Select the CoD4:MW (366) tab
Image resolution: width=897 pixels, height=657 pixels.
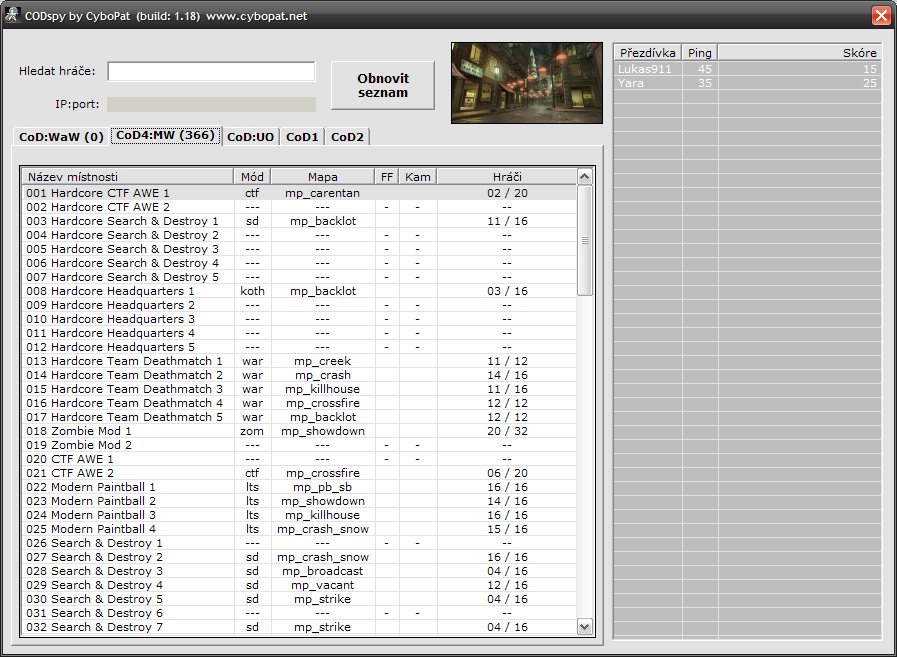166,136
